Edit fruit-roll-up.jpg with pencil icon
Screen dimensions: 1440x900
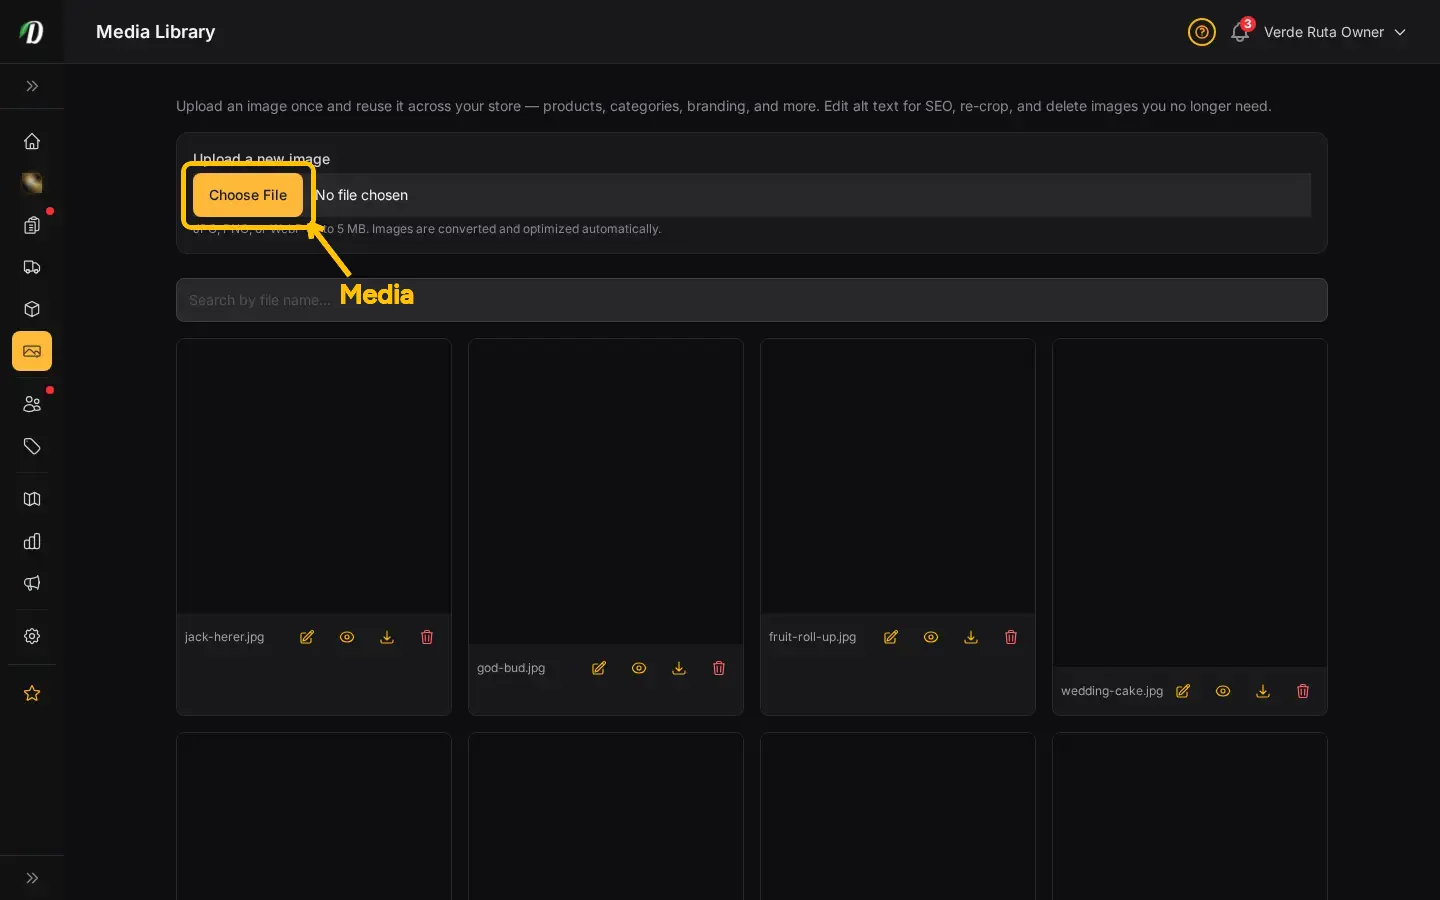click(891, 637)
